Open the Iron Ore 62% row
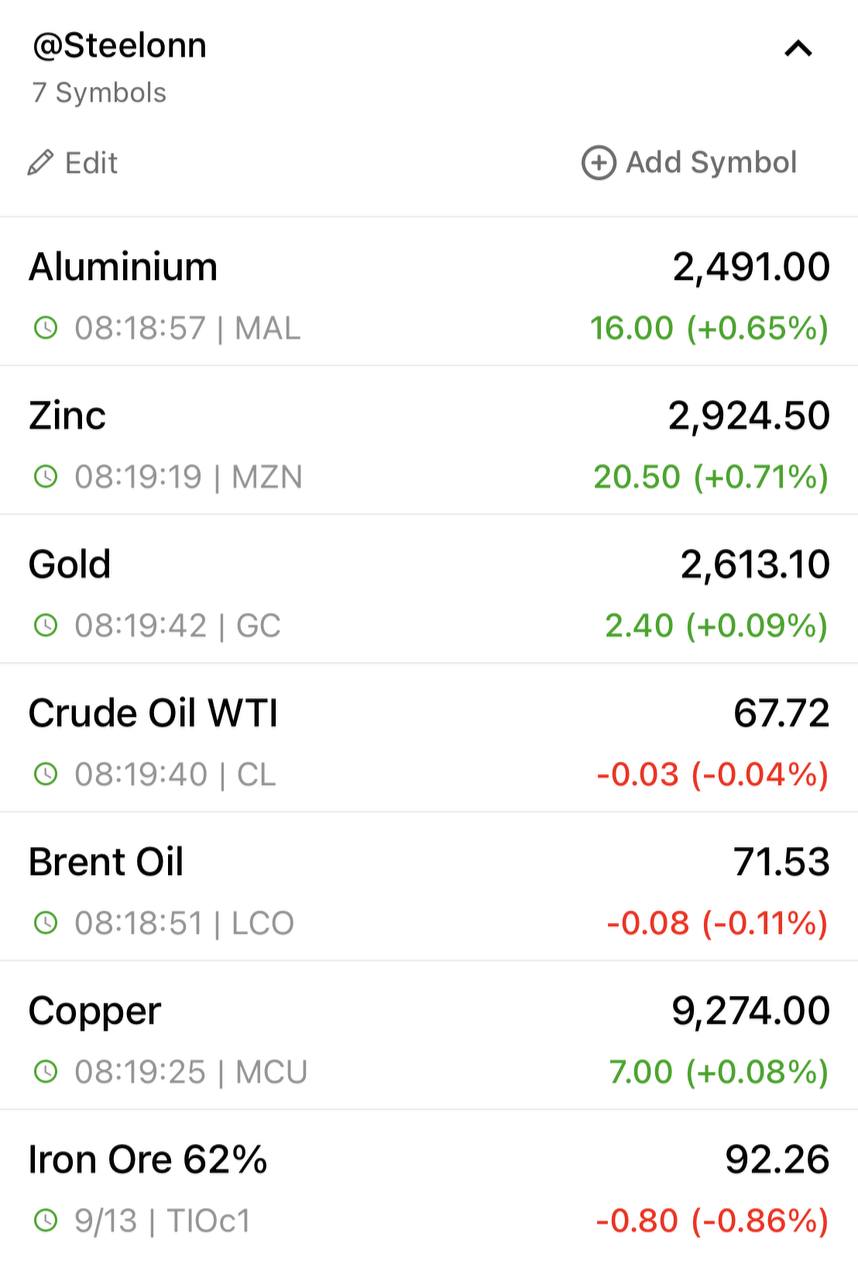The width and height of the screenshot is (858, 1280). pyautogui.click(x=429, y=1185)
